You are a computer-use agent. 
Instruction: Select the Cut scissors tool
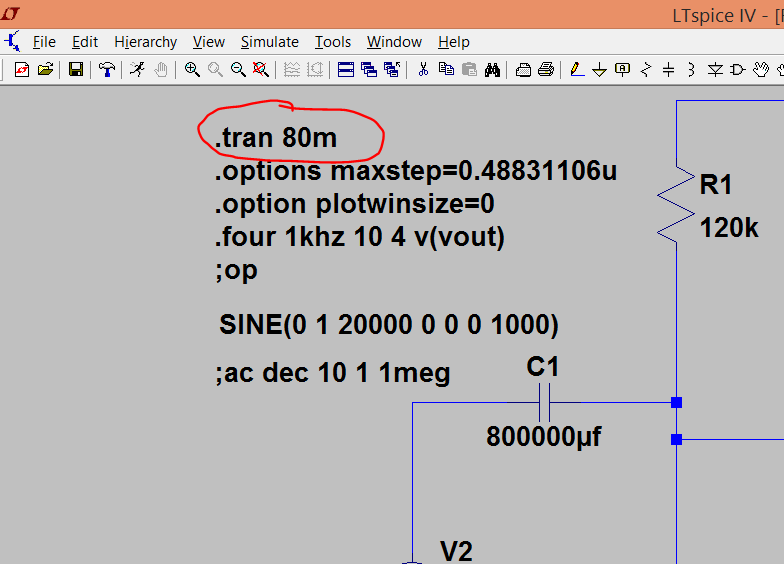423,70
